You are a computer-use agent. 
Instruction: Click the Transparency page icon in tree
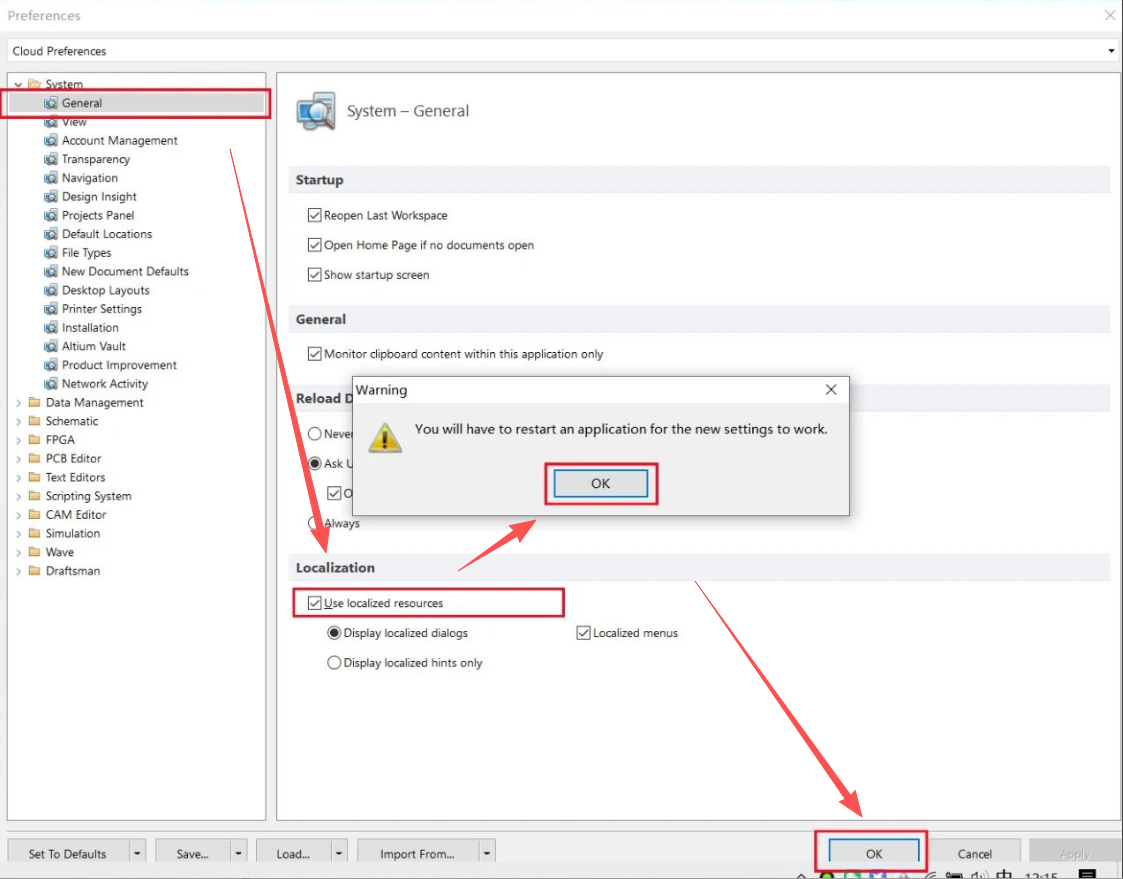pyautogui.click(x=51, y=160)
